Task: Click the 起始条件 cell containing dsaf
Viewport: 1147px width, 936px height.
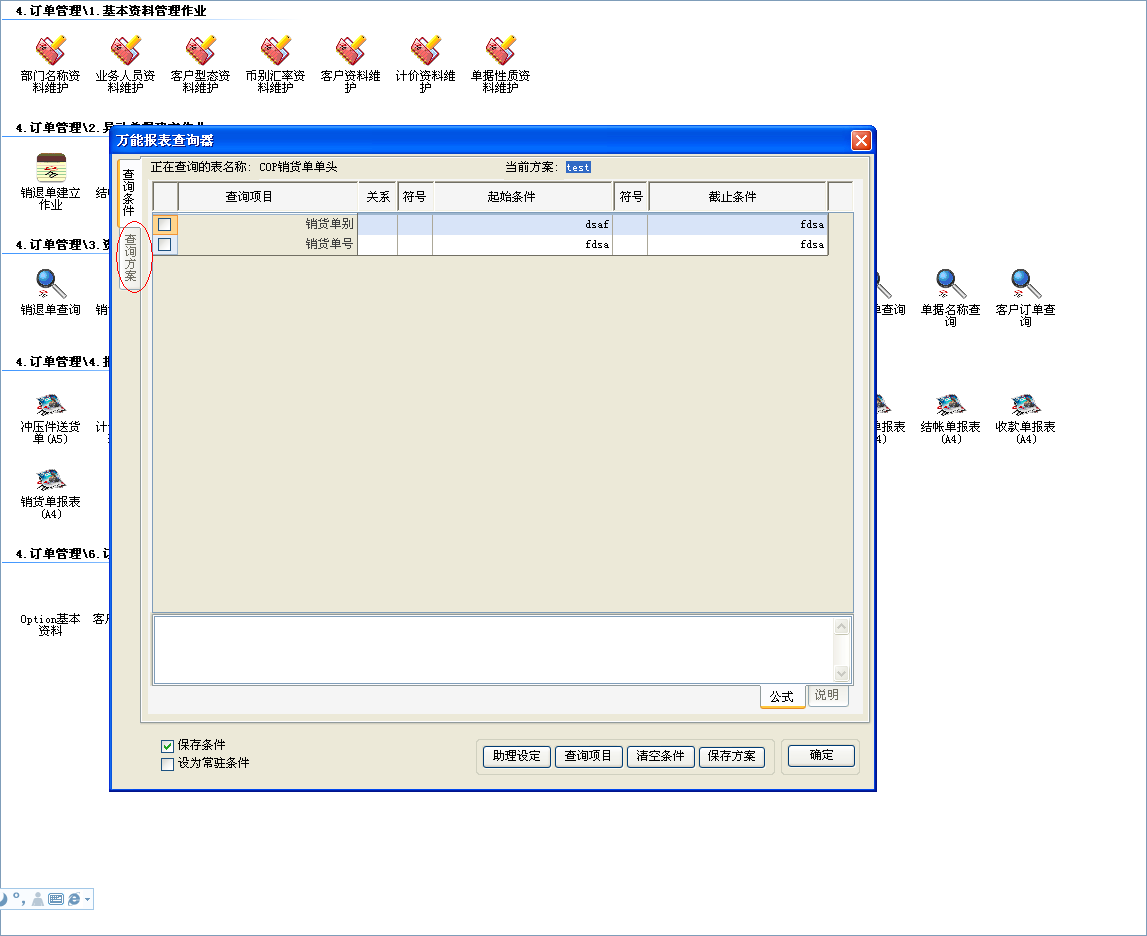Action: [x=522, y=225]
